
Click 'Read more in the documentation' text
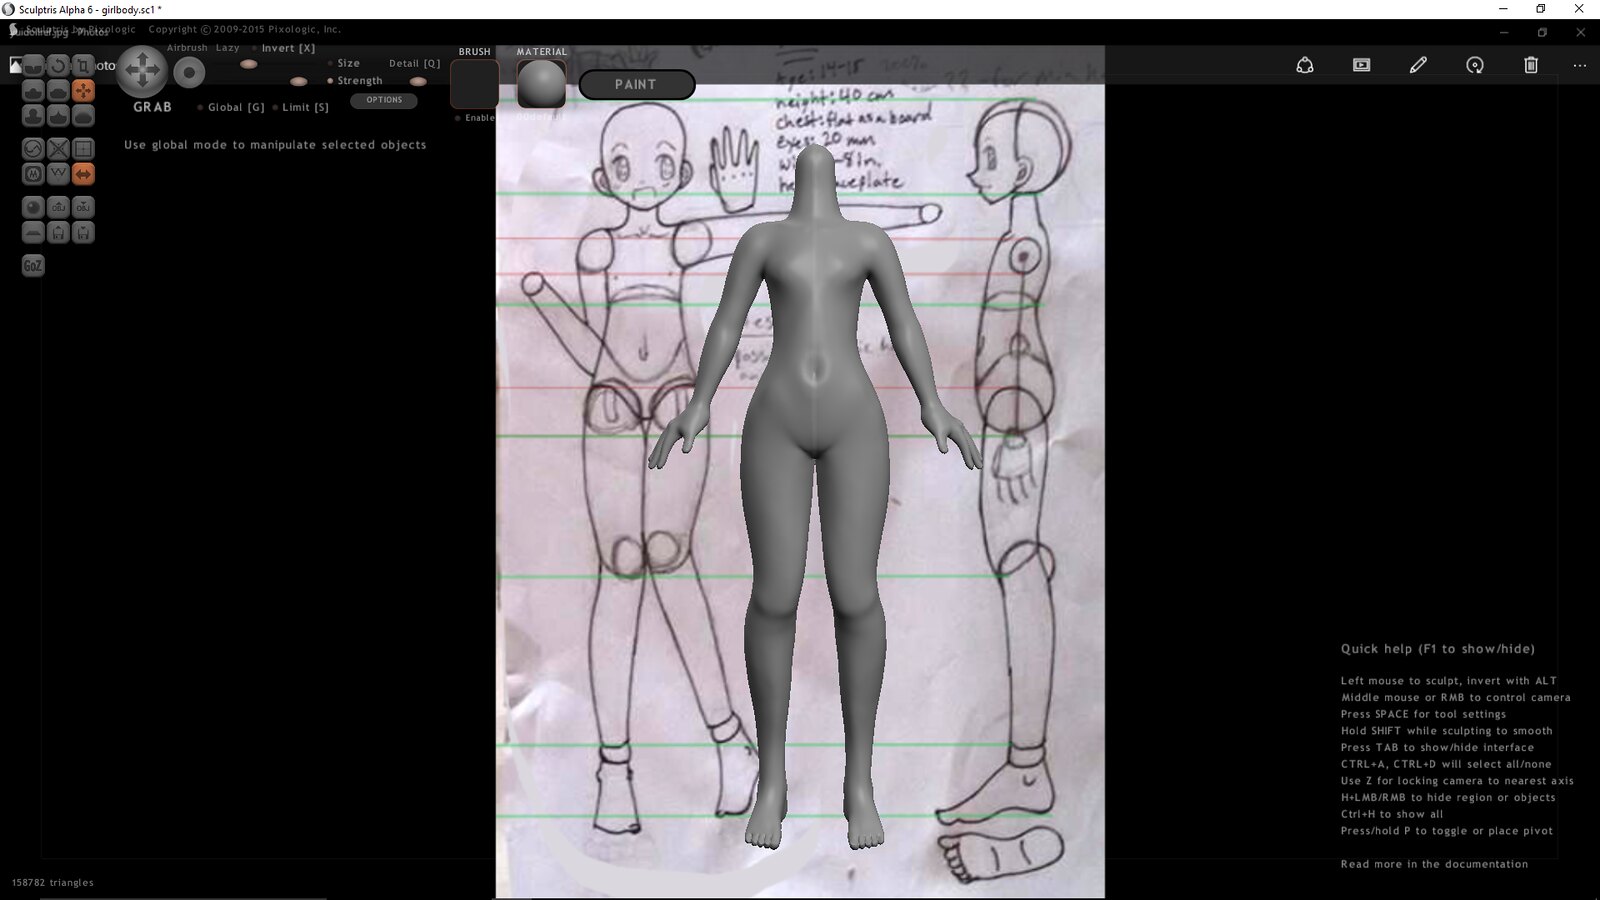[x=1434, y=864]
